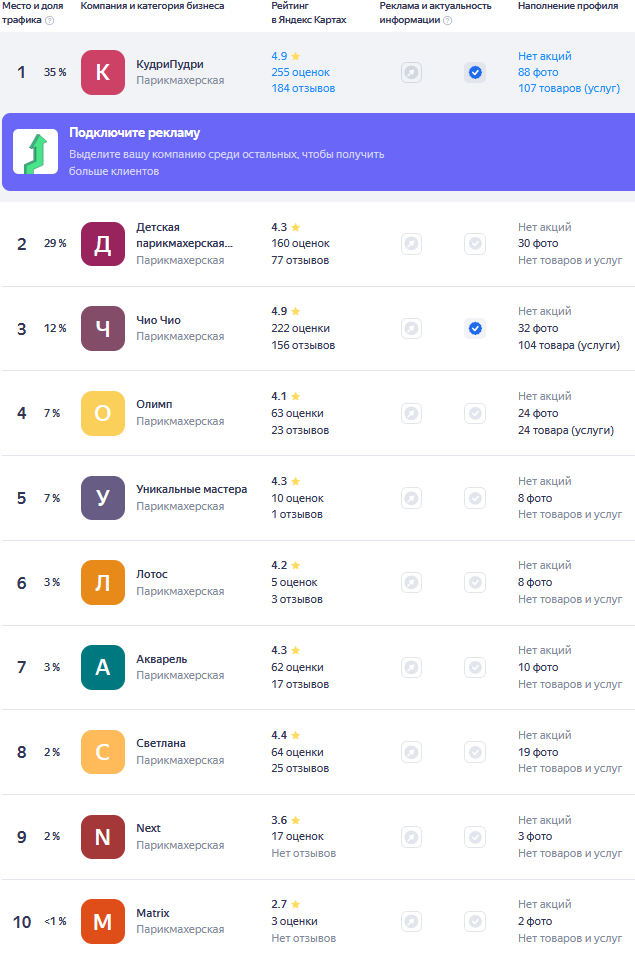Click '104 товара (услуги)' for Чио Чио
Viewport: 635px width, 960px height.
pos(569,345)
